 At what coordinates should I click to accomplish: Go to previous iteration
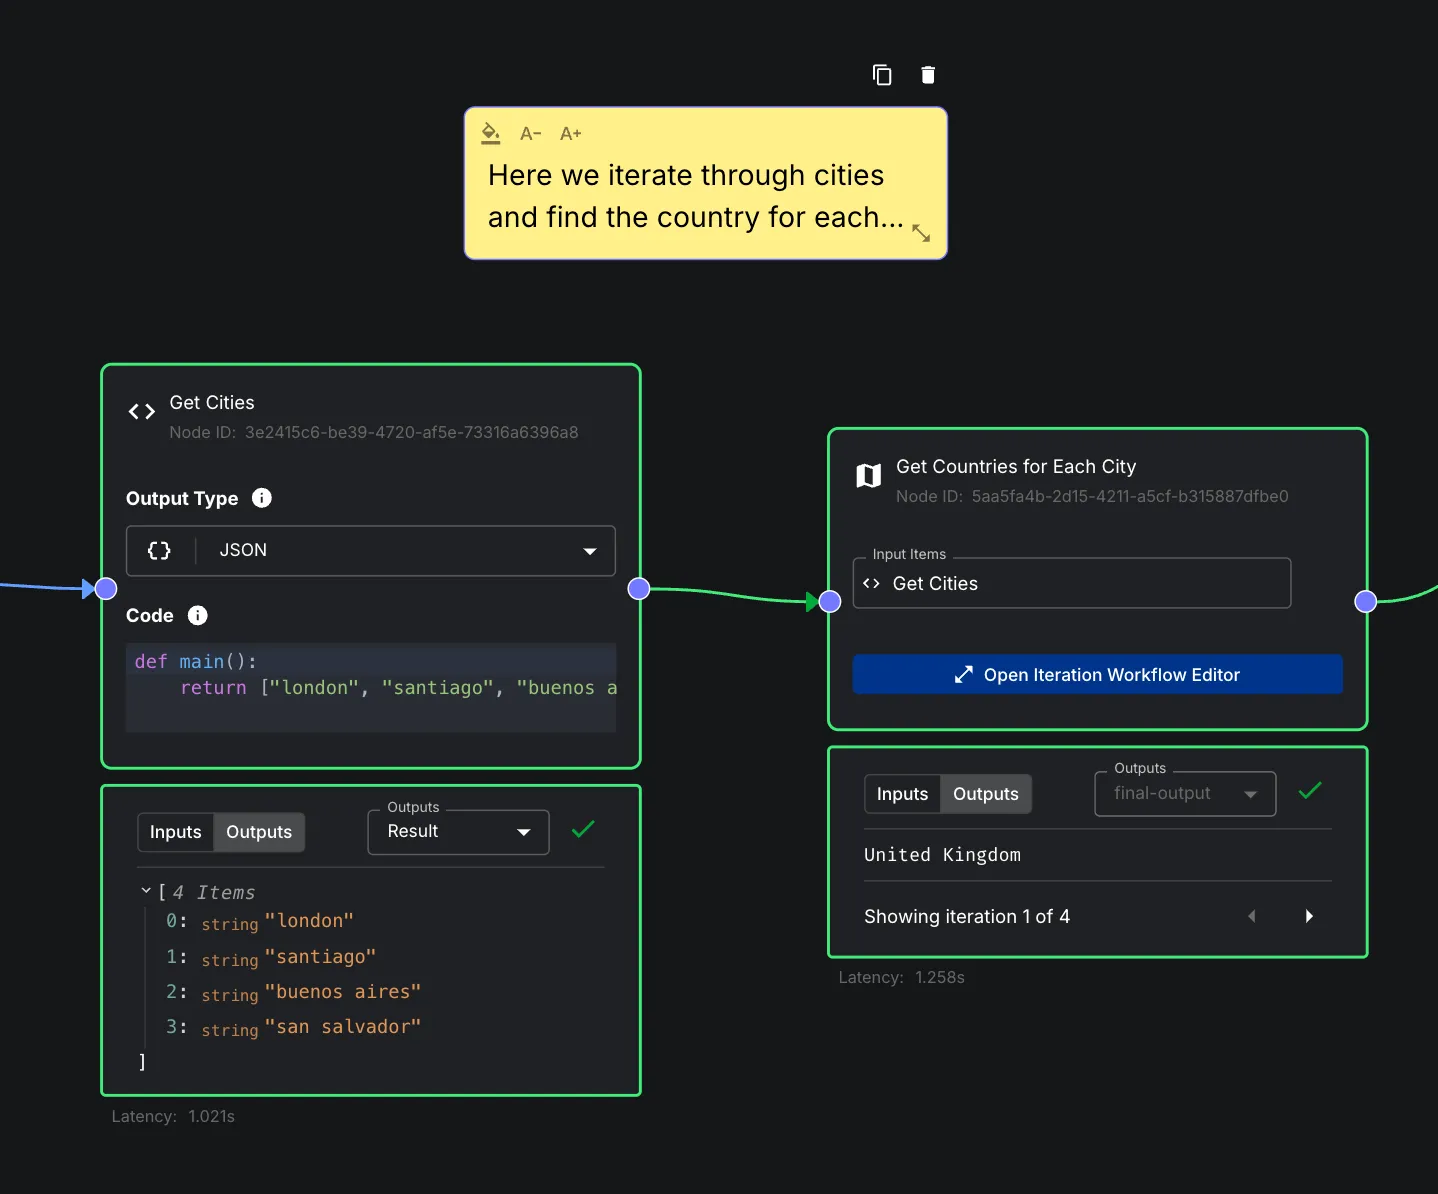click(1252, 916)
